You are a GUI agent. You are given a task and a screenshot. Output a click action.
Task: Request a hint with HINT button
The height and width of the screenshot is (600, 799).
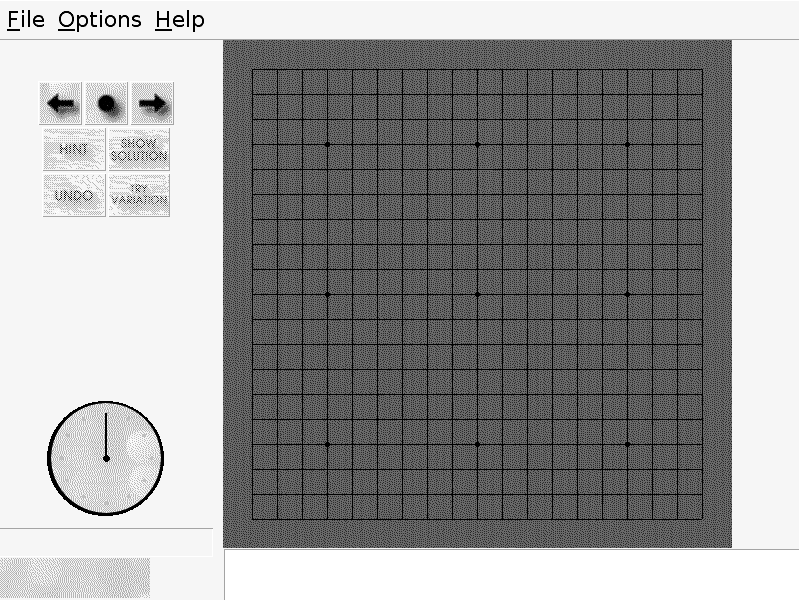(74, 149)
